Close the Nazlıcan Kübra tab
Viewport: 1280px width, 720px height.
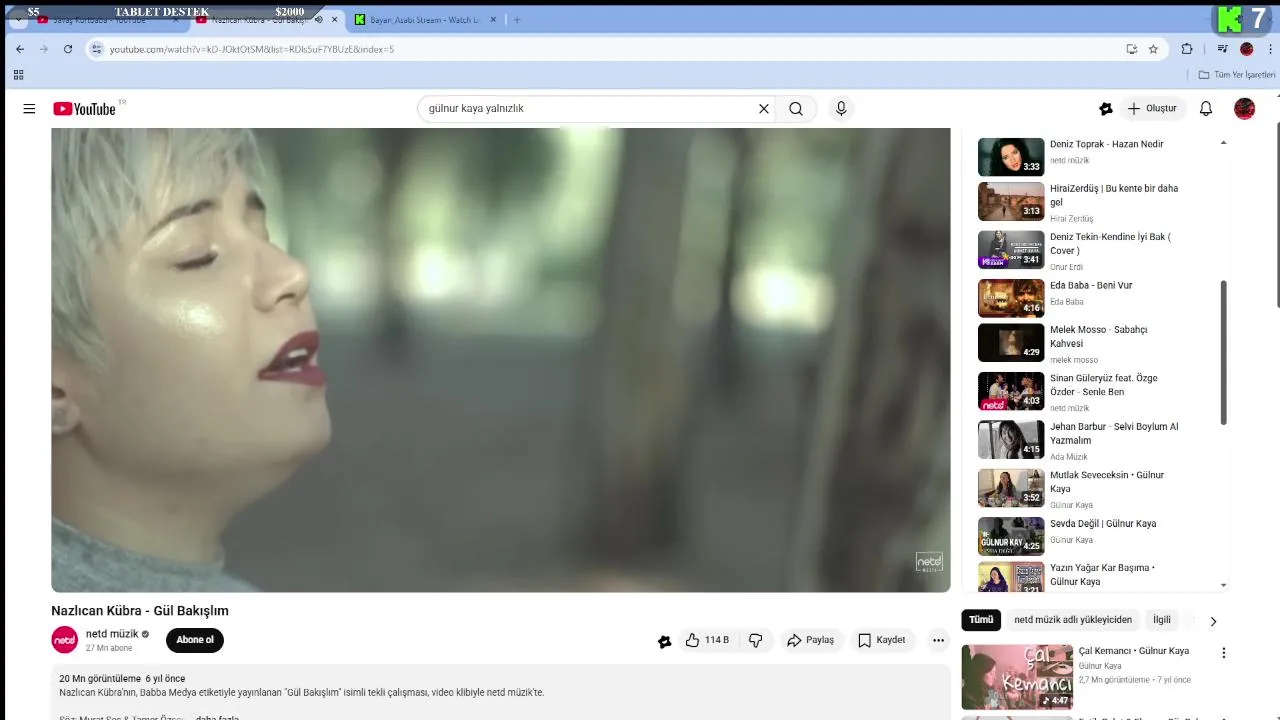334,20
